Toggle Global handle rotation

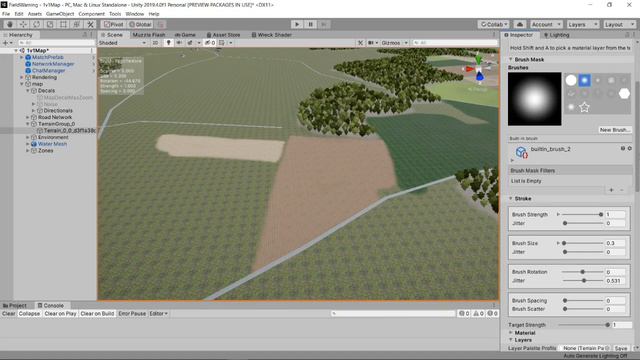[140, 24]
